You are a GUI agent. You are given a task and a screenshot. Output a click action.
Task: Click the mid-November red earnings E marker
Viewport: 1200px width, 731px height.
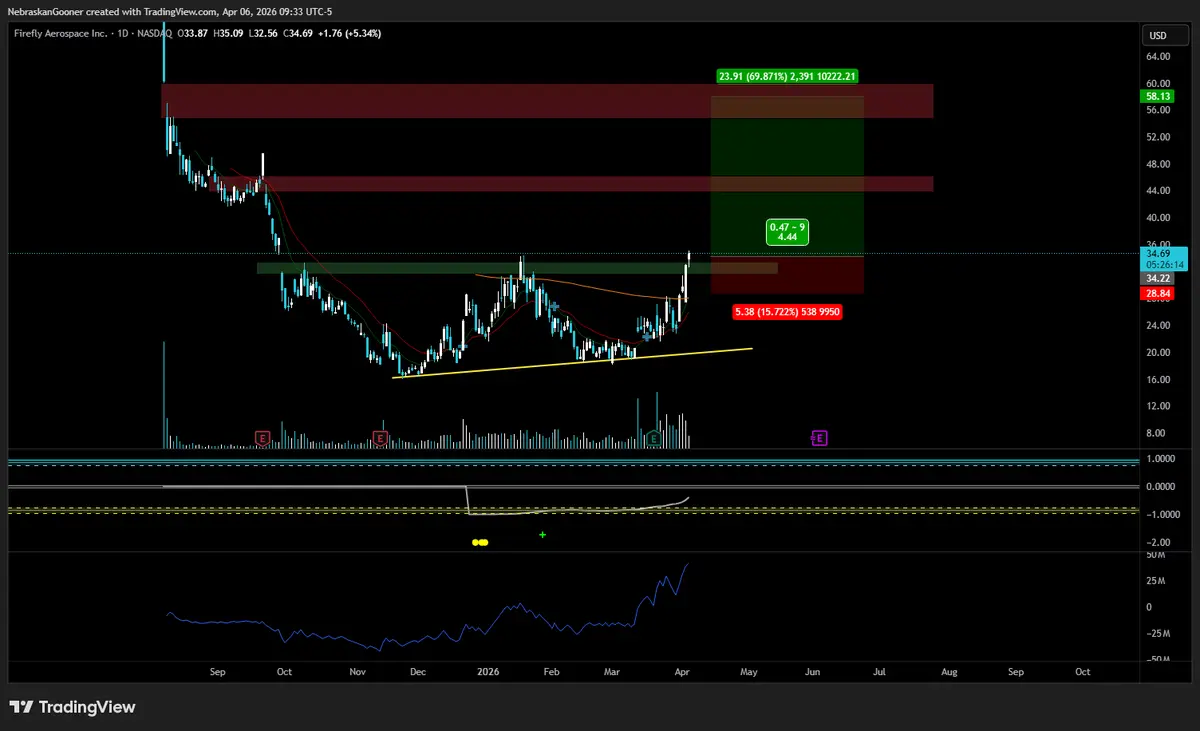380,438
